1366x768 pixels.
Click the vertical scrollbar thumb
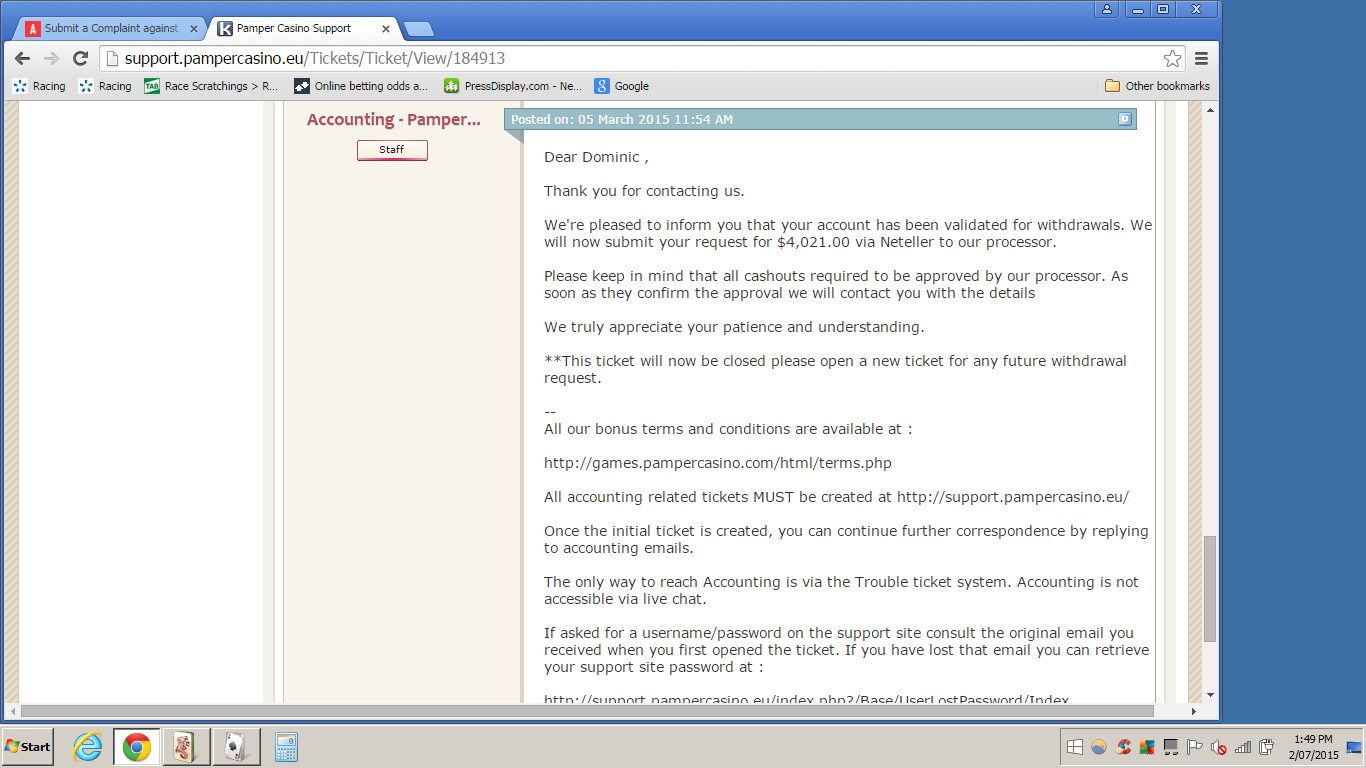pos(1210,588)
